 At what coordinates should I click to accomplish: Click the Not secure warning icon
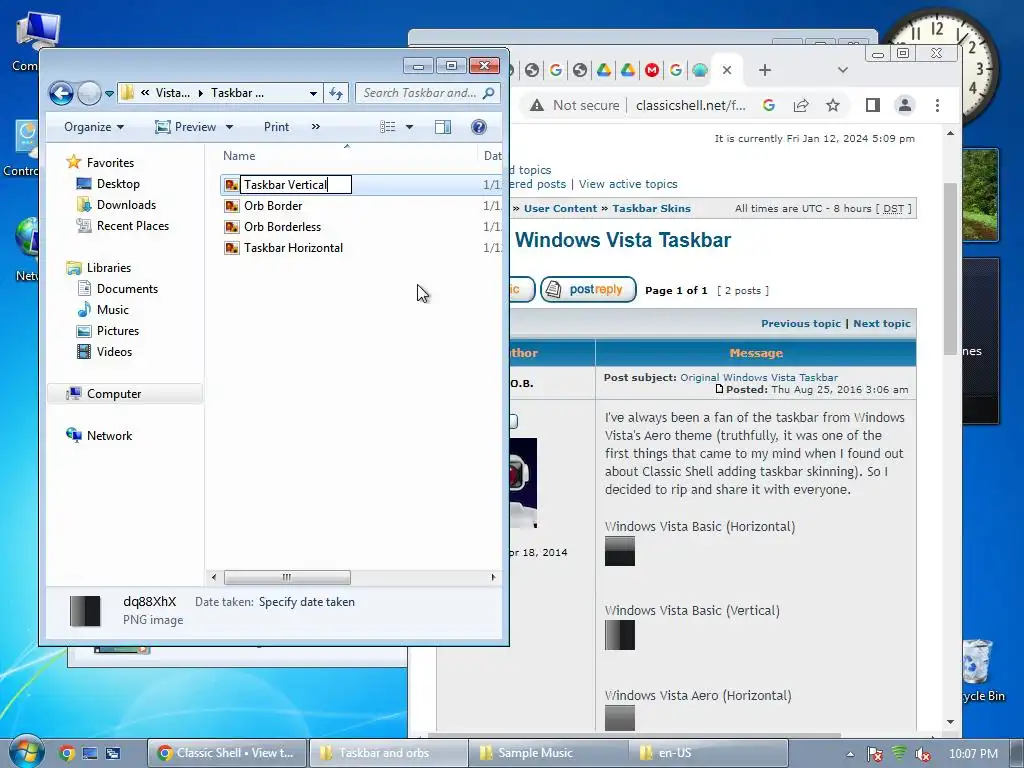point(537,105)
